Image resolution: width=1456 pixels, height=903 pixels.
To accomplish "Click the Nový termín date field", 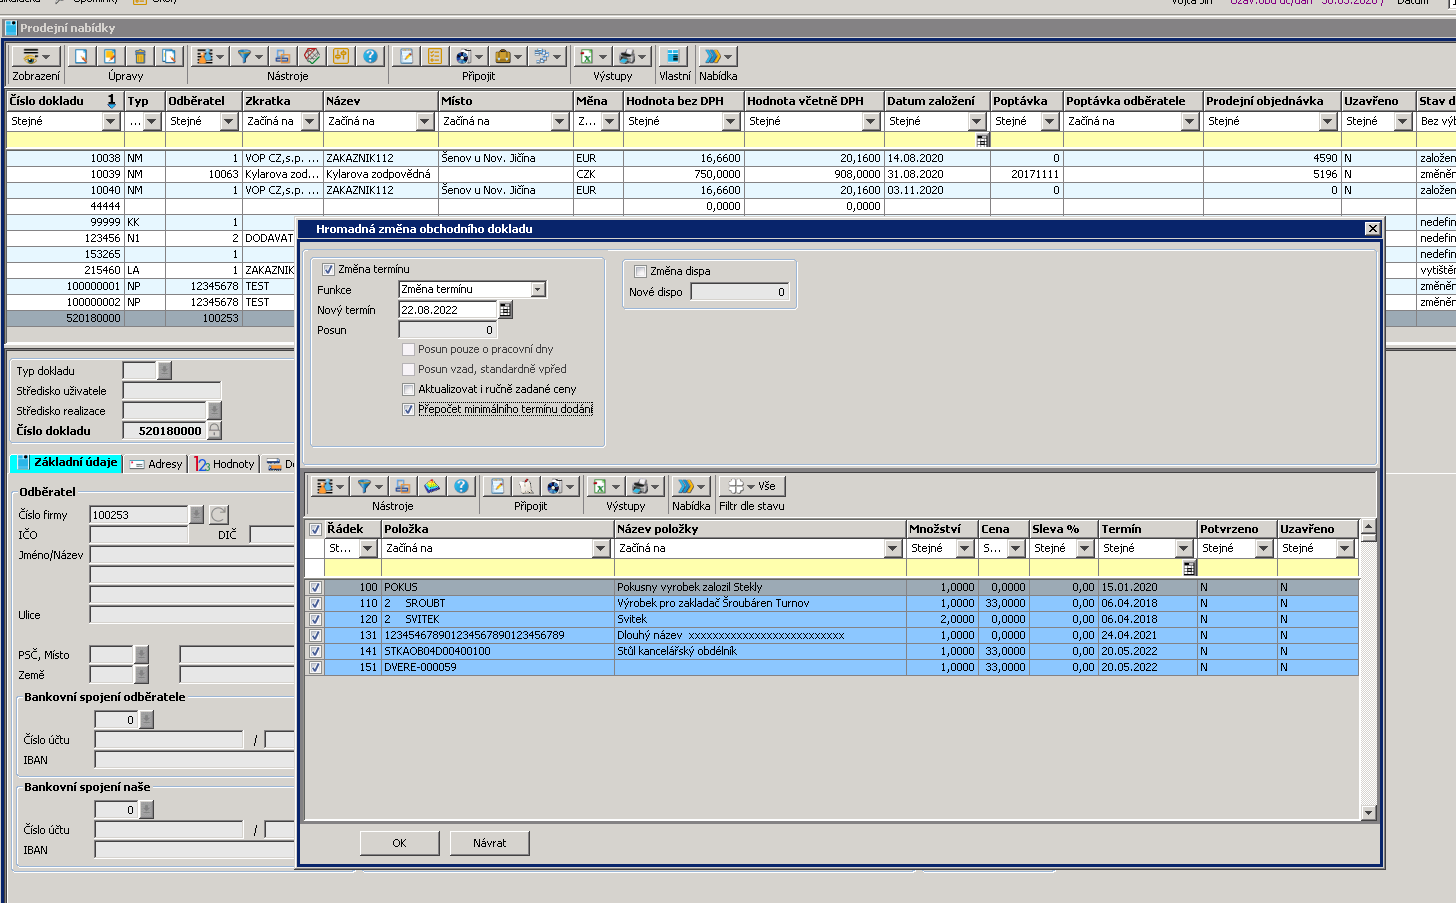I will (x=447, y=310).
